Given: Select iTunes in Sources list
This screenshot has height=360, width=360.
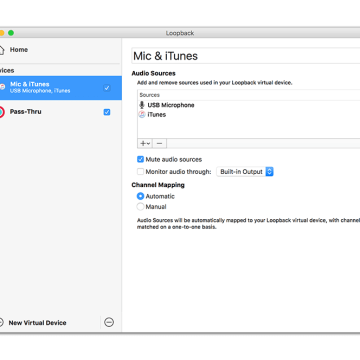Looking at the screenshot, I should tap(249, 115).
